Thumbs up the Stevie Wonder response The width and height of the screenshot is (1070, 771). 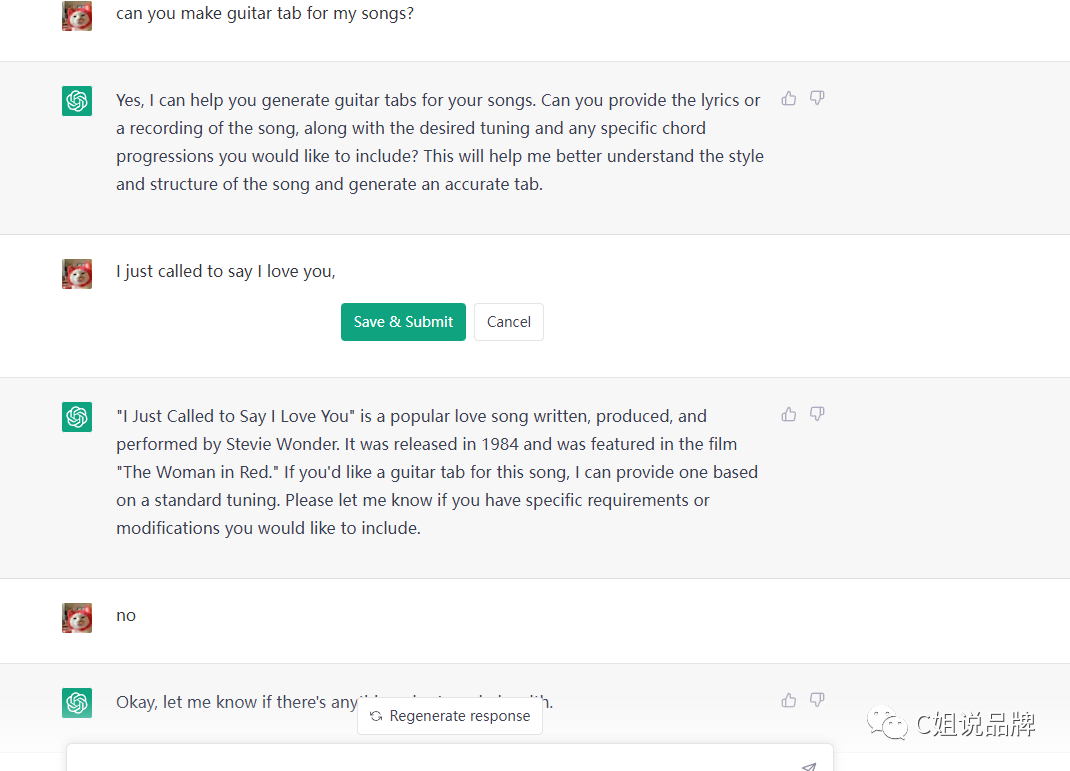pyautogui.click(x=789, y=414)
